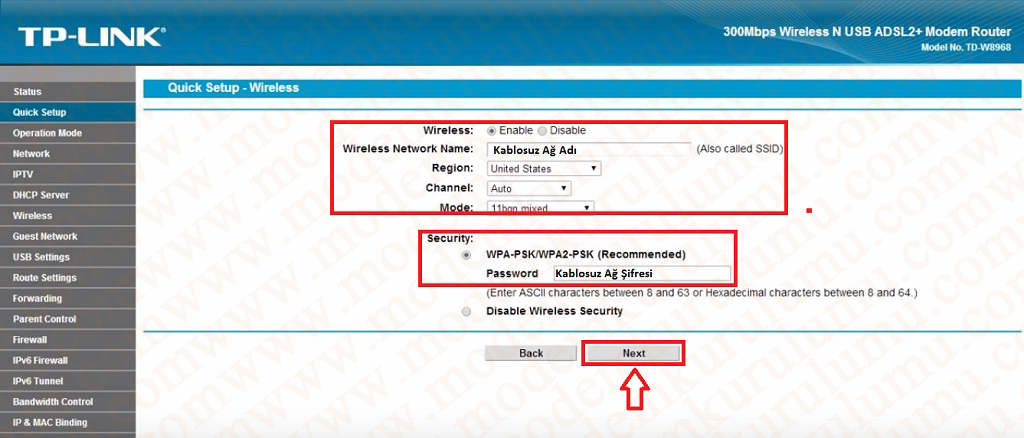The width and height of the screenshot is (1024, 438).
Task: Select Disable Wireless Security radio button
Action: [466, 312]
